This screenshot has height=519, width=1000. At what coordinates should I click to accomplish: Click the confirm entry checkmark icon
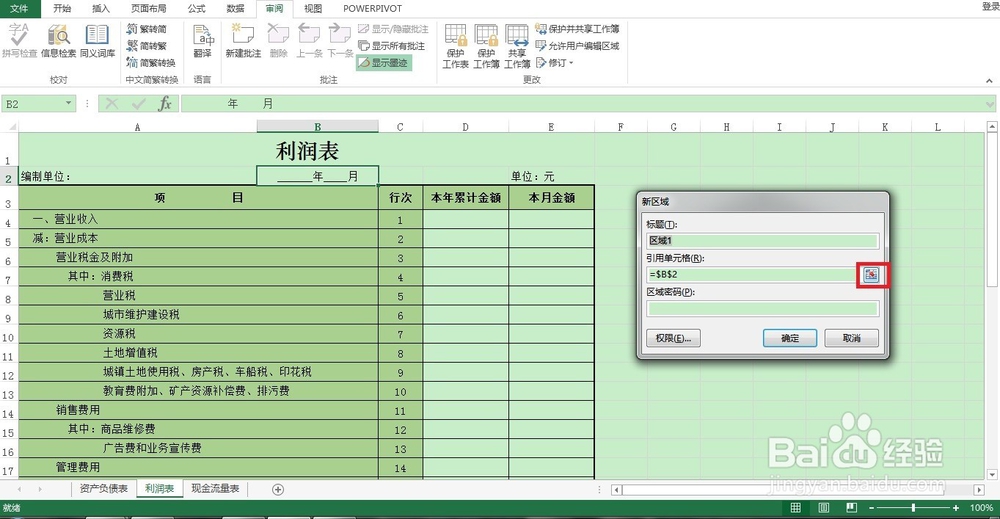[138, 103]
